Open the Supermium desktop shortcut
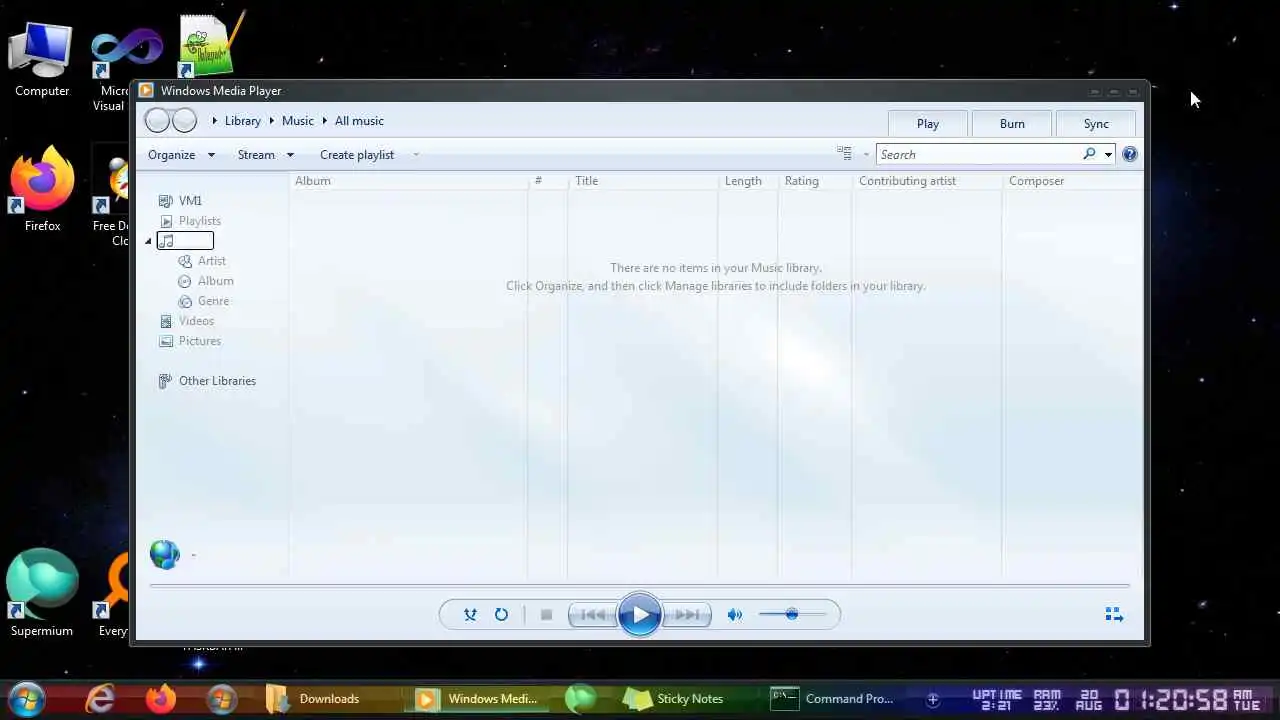The image size is (1280, 720). click(42, 593)
